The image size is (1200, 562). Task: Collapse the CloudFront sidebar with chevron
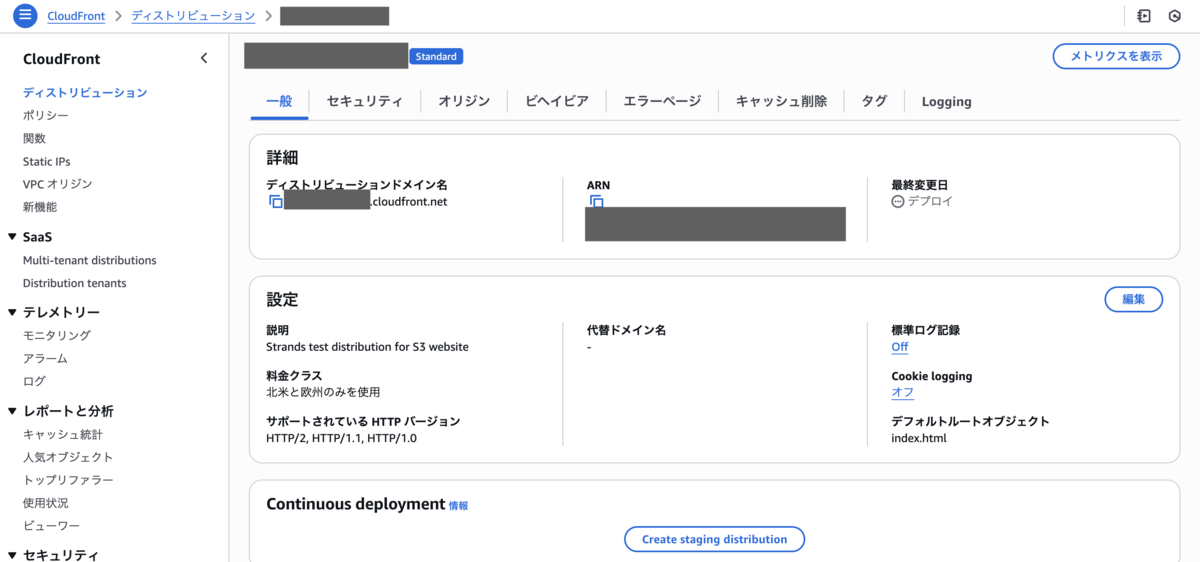click(204, 58)
